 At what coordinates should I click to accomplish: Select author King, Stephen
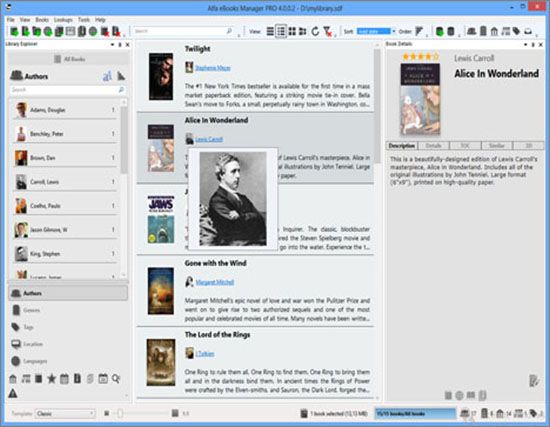click(66, 254)
